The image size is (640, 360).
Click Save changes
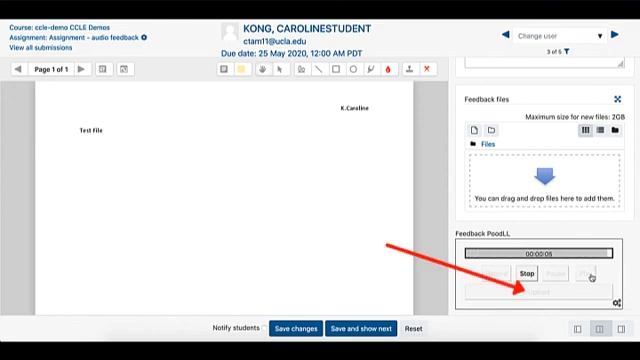tap(296, 329)
